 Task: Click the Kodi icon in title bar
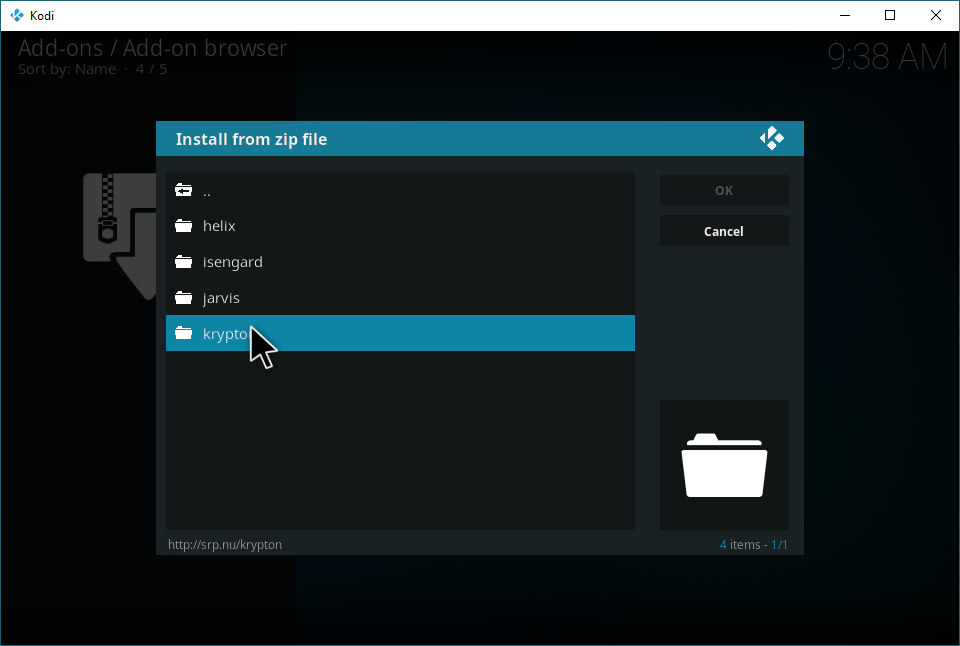17,15
